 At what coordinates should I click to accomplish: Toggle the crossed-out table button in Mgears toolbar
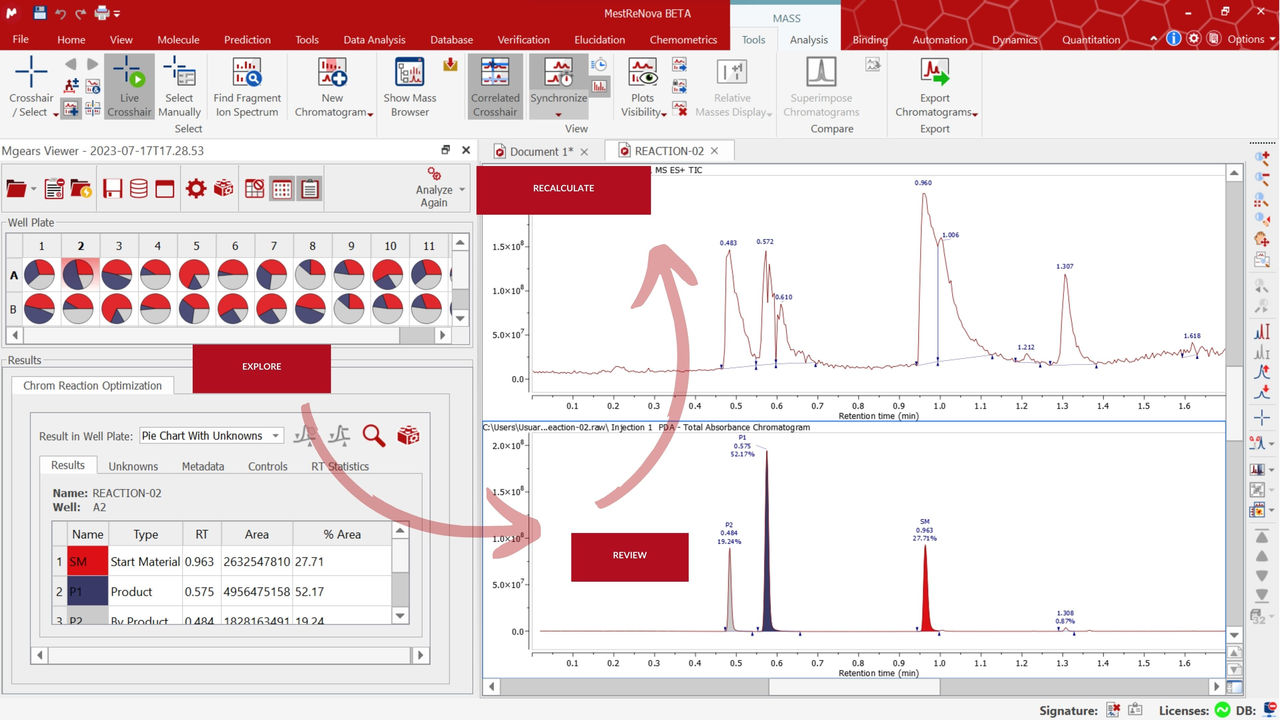coord(255,188)
